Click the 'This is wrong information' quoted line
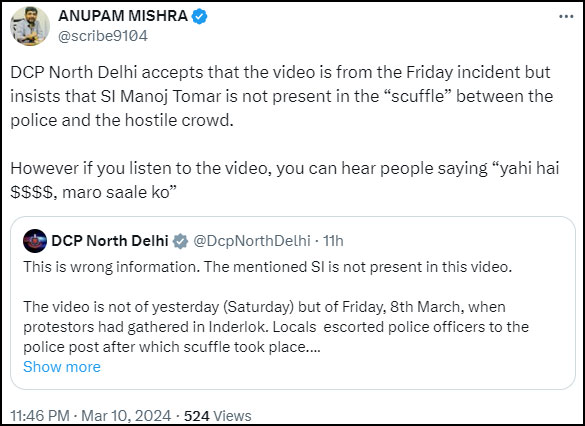Screen dimensions: 585x426 pos(268,267)
